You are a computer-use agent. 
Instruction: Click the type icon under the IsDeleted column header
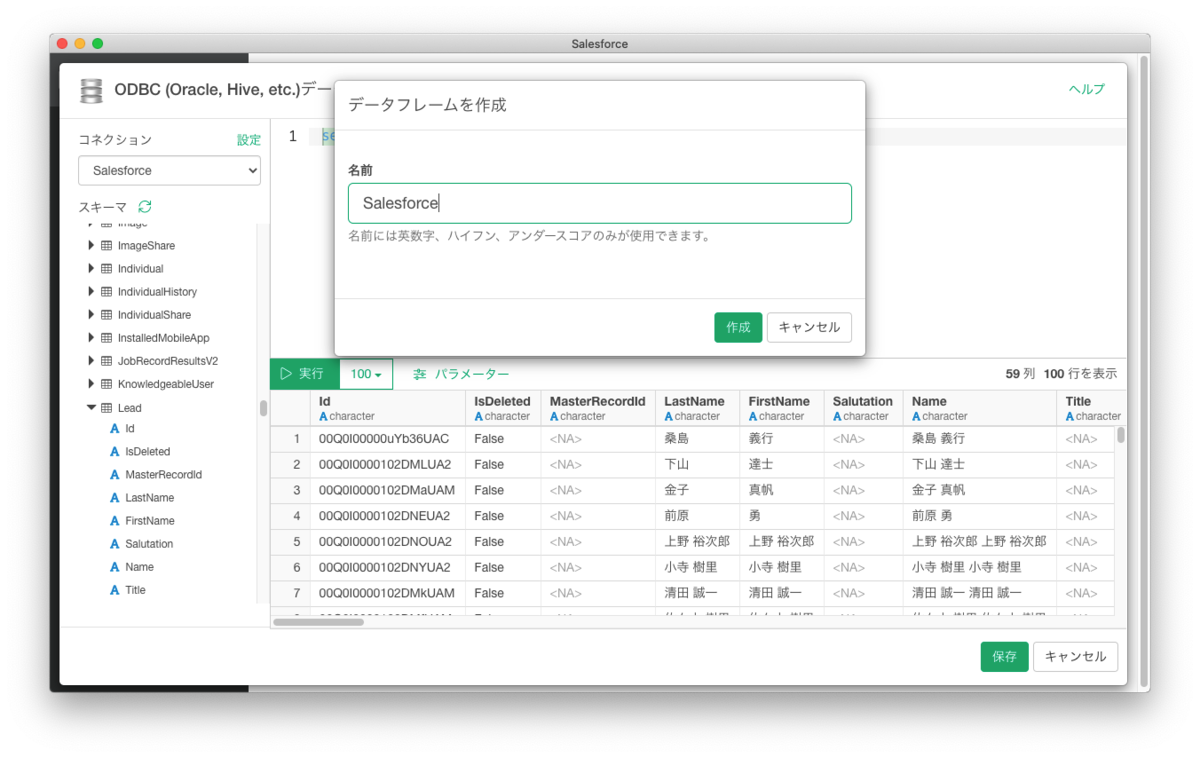[x=479, y=416]
